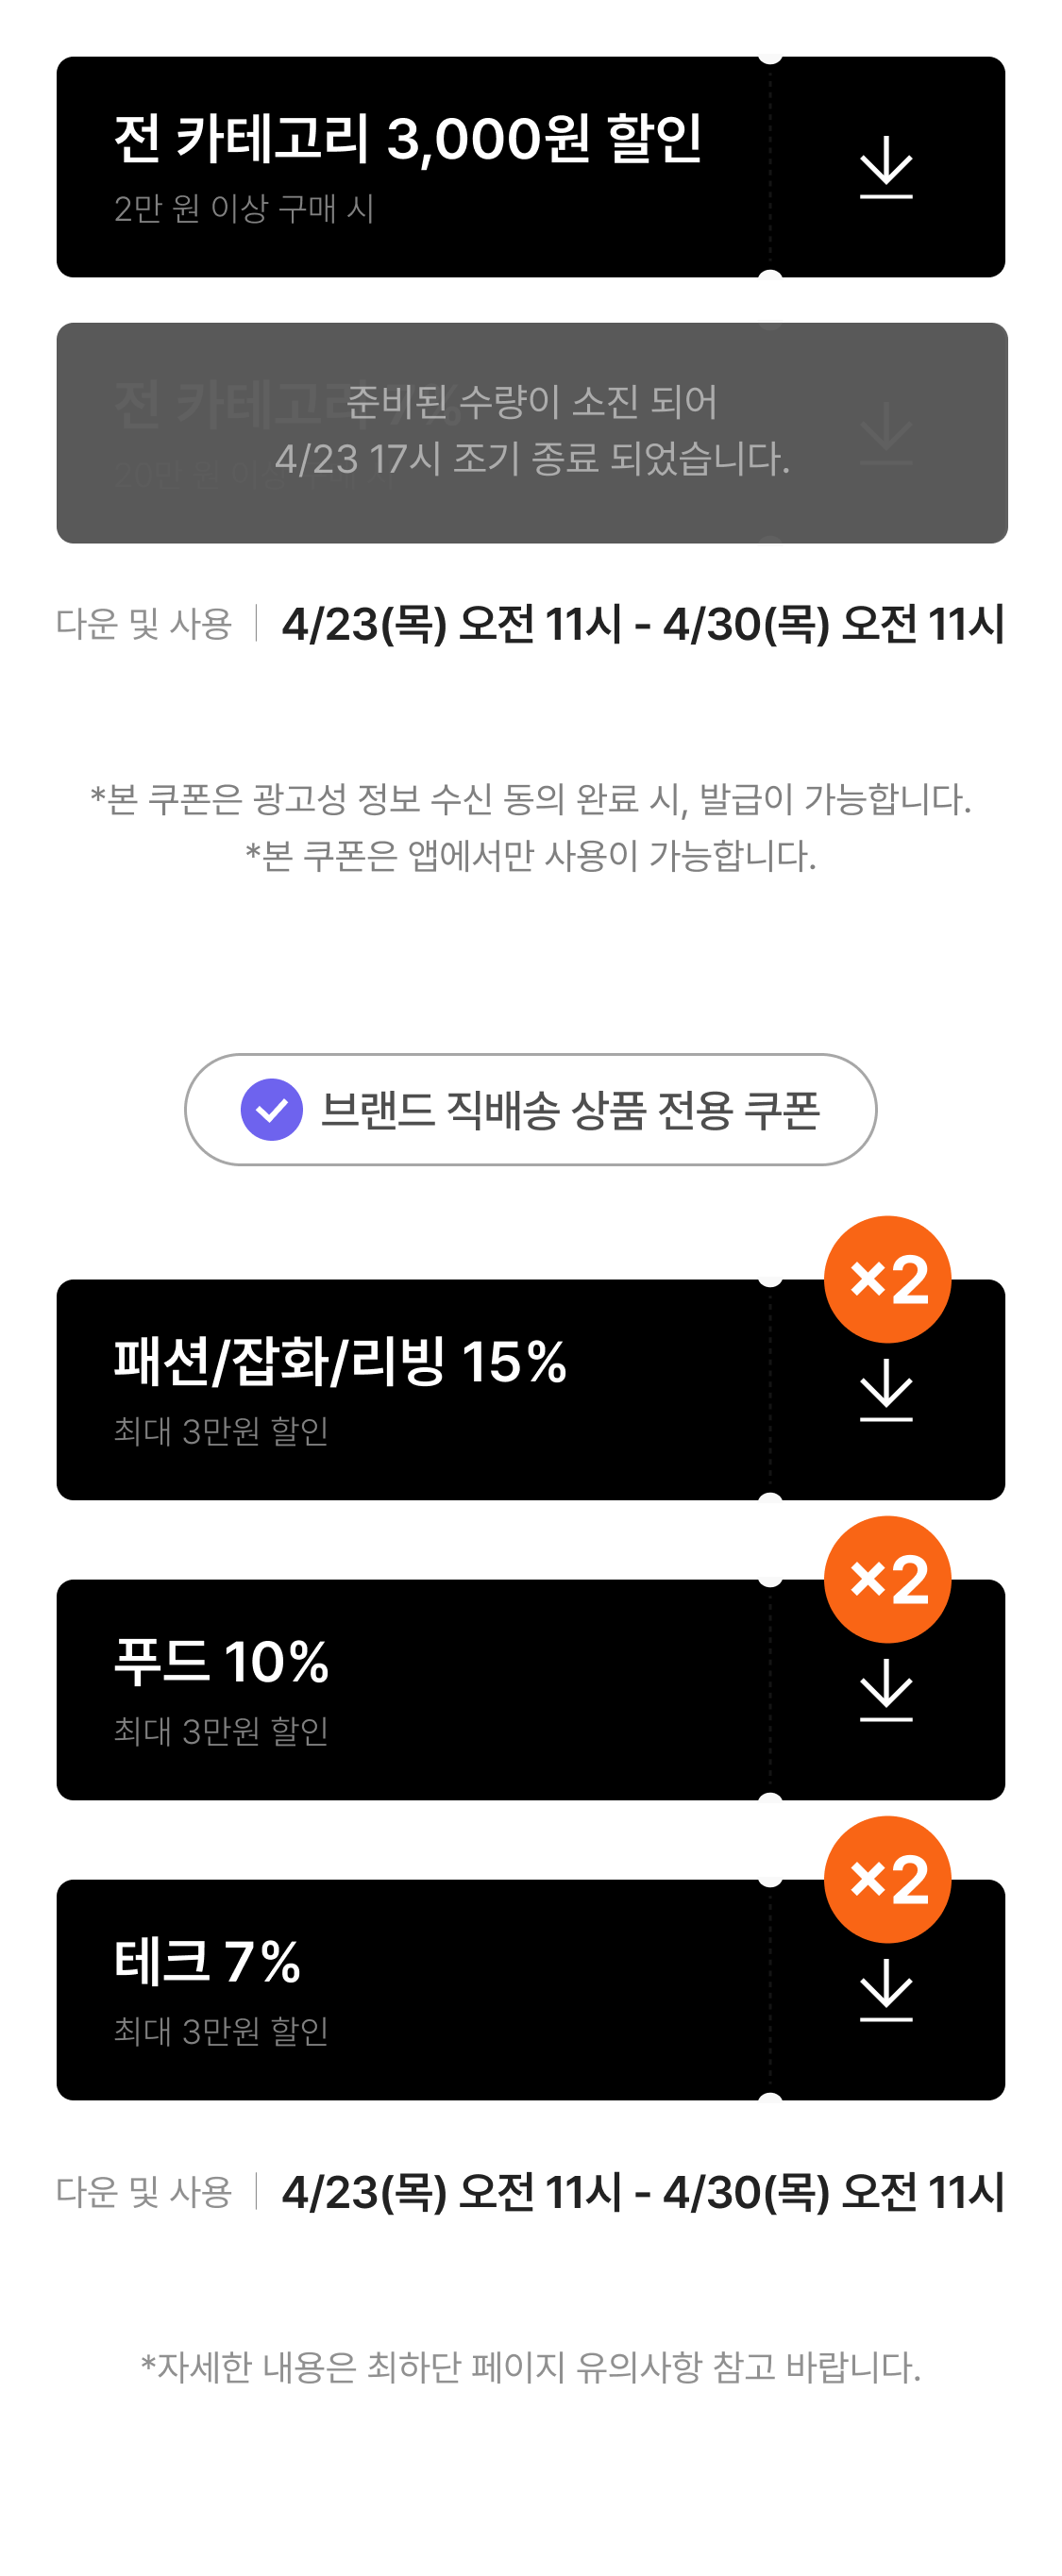Screen dimensions: 1062x2576
Task: Click the 패션/잡화/리빙 15% coupon title
Action: (340, 1362)
